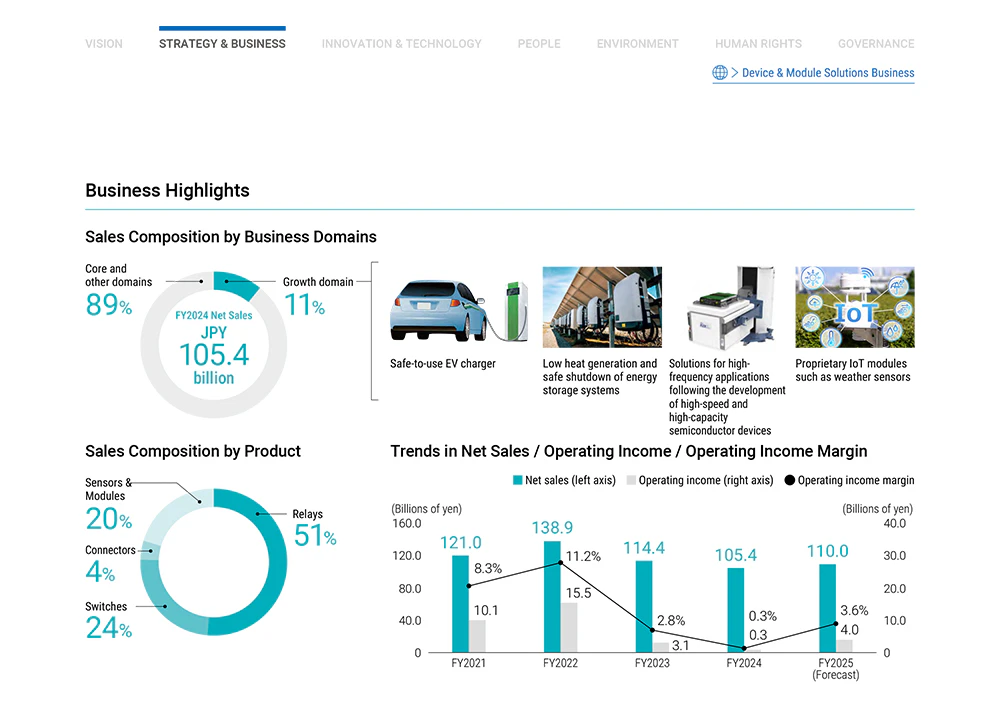Select the Strategy & Business tab
1000x707 pixels.
[x=222, y=44]
